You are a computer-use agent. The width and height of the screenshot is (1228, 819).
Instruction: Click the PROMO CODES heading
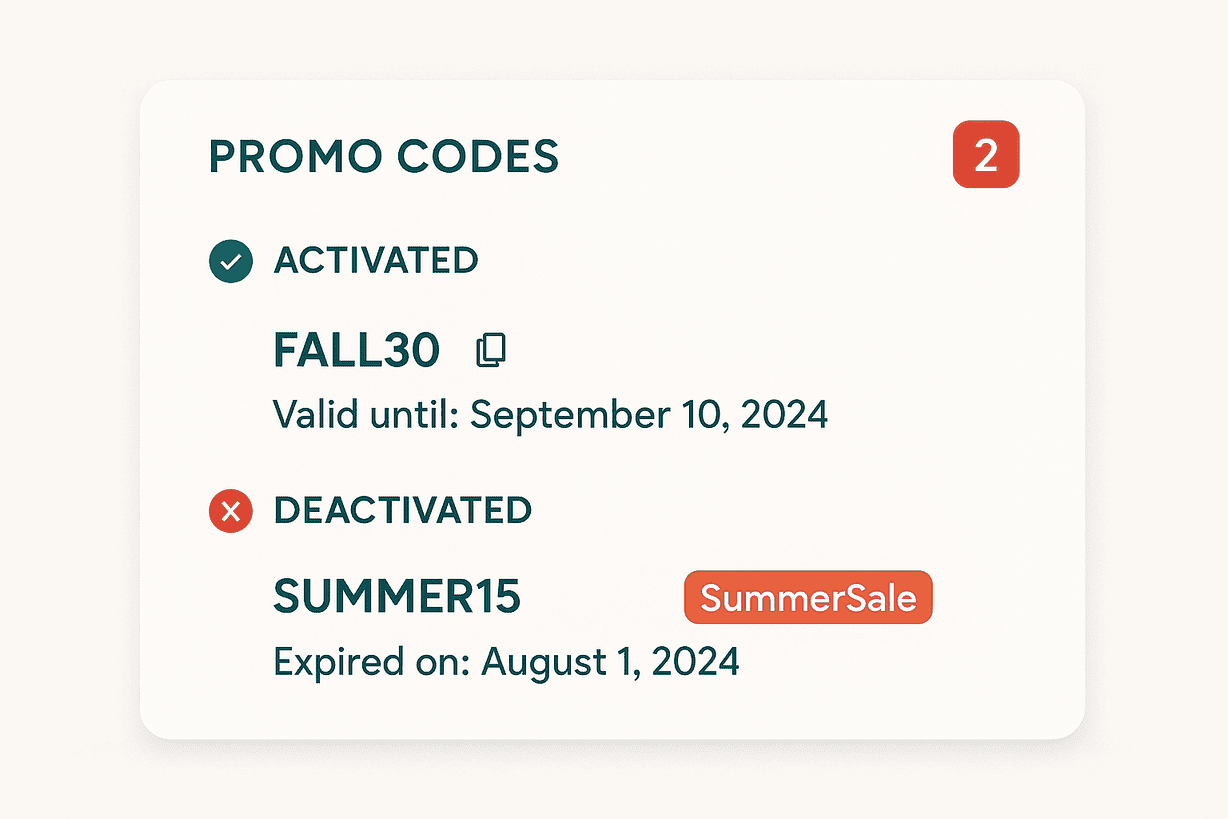[383, 157]
